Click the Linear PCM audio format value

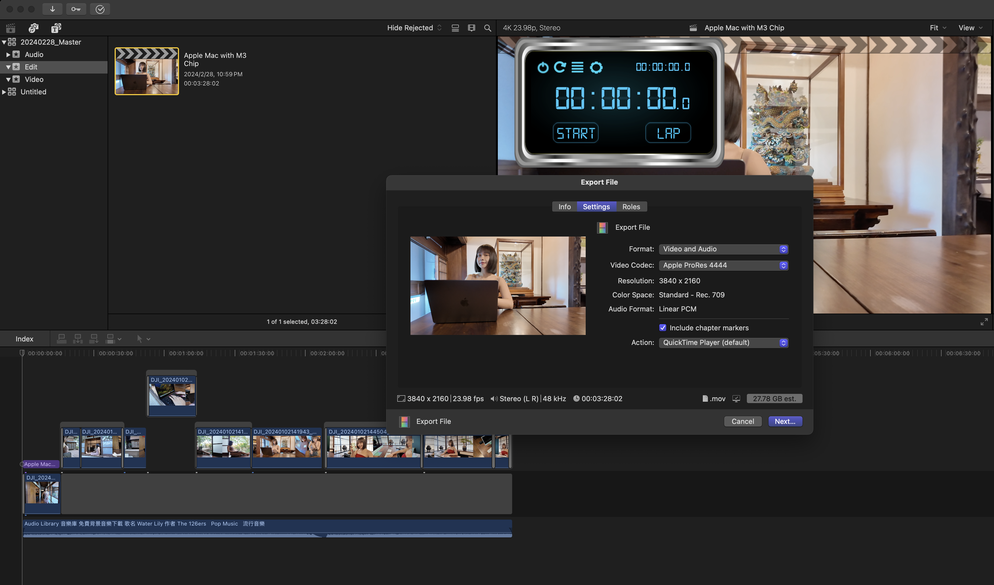click(x=678, y=309)
